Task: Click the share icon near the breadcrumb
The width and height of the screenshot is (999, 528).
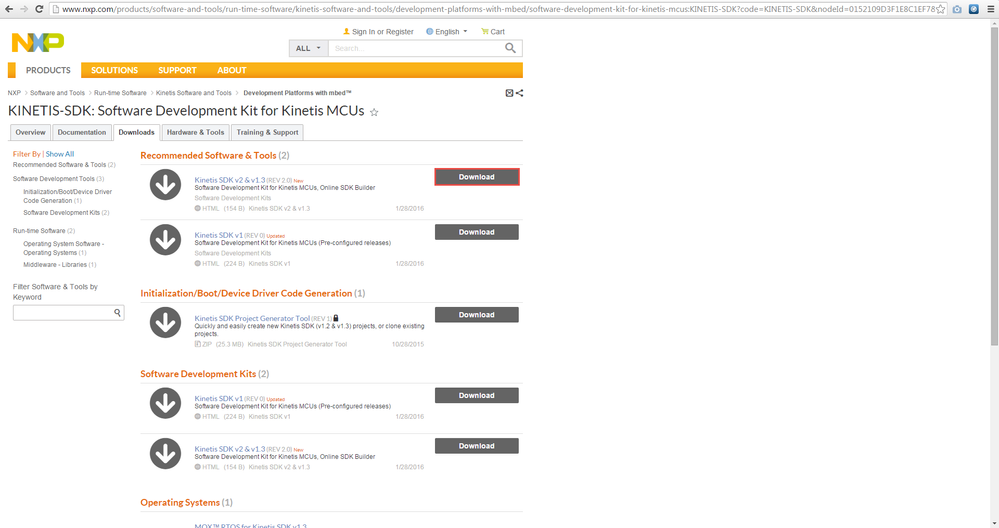Action: coord(520,93)
